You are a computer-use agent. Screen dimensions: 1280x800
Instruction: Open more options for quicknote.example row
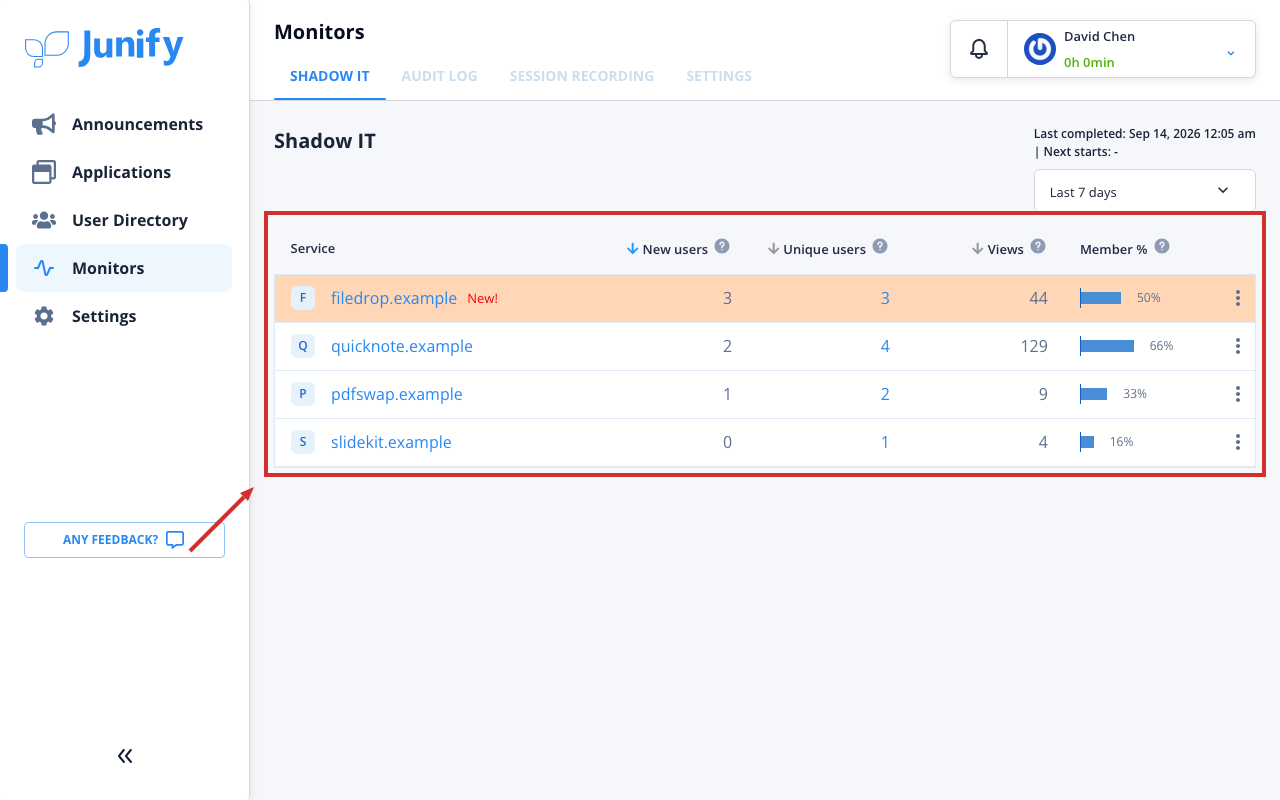tap(1238, 346)
